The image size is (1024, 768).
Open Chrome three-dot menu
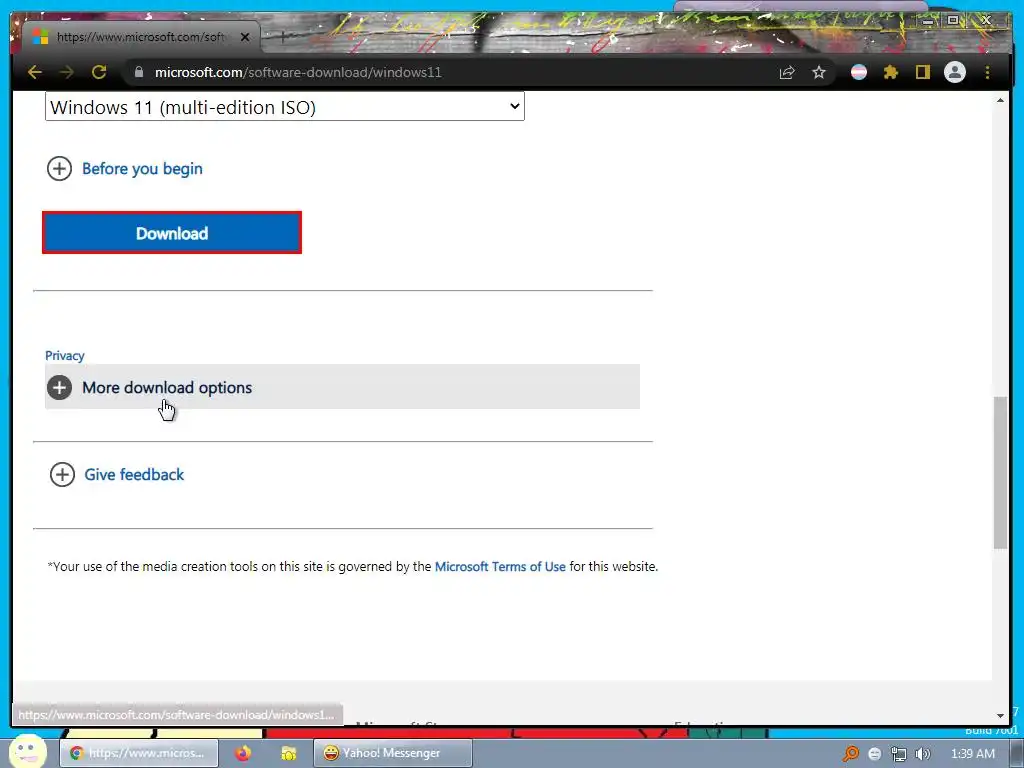point(987,72)
